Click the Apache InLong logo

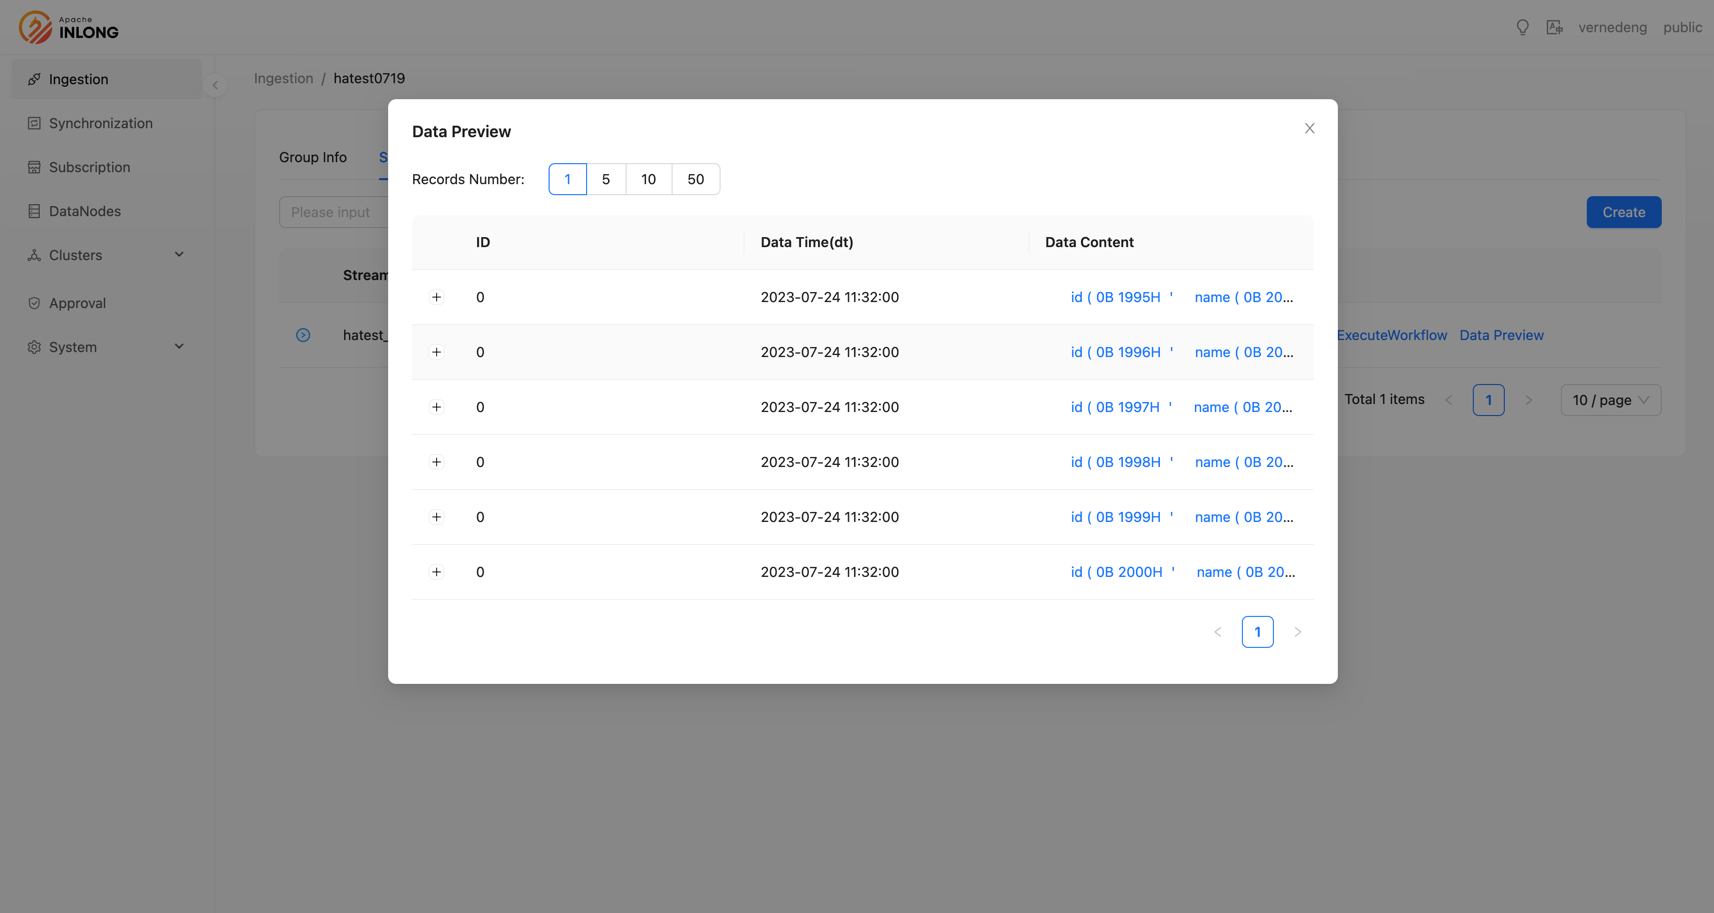(x=68, y=27)
